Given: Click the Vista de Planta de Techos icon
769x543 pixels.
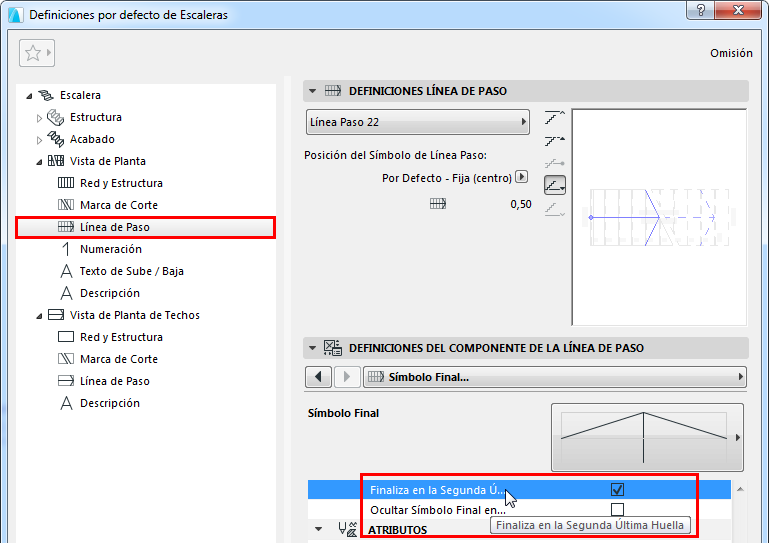Looking at the screenshot, I should [55, 315].
